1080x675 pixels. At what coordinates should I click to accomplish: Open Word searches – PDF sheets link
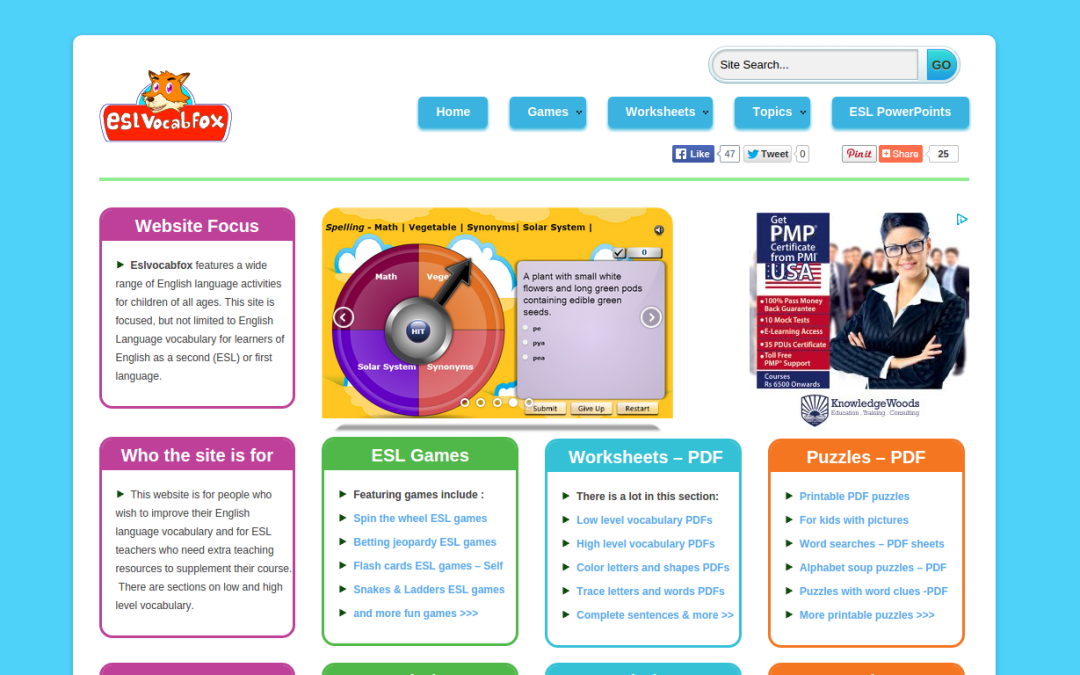872,544
